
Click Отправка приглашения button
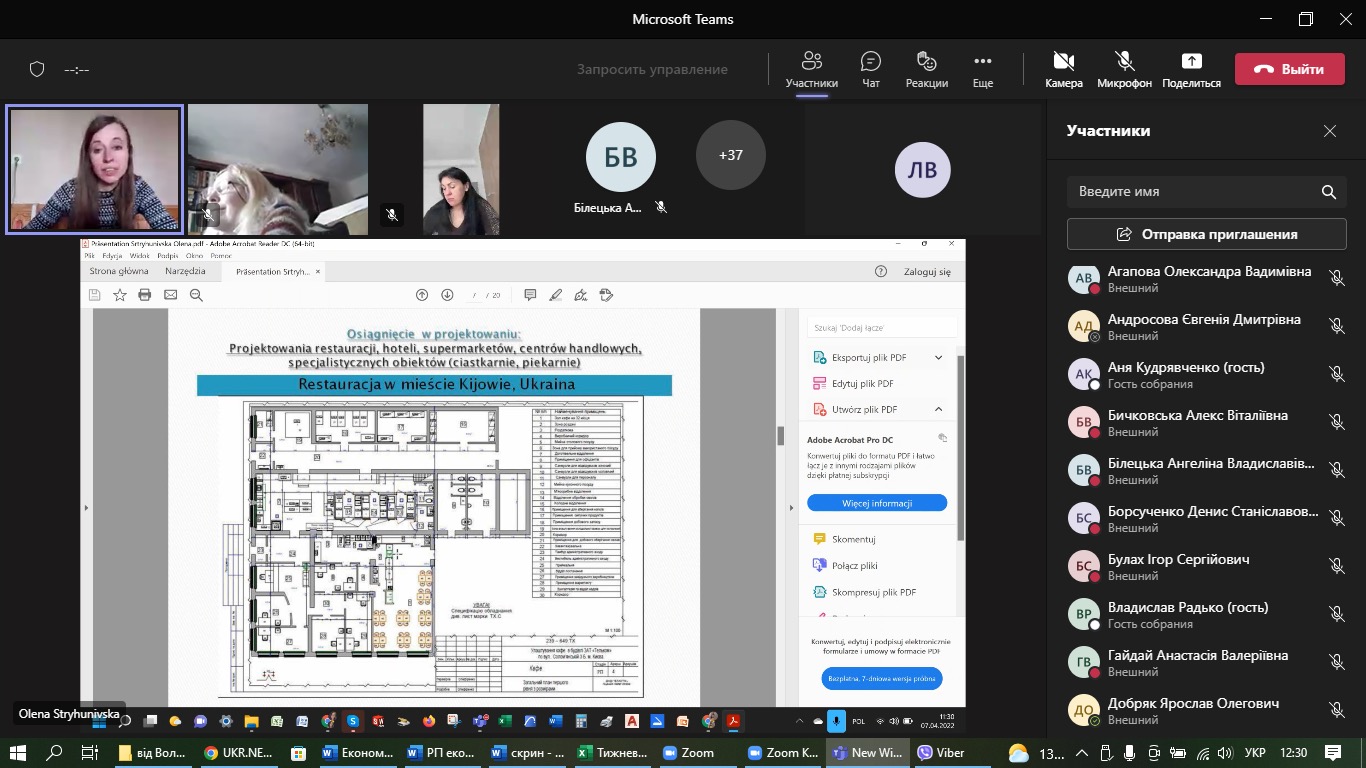pos(1206,234)
